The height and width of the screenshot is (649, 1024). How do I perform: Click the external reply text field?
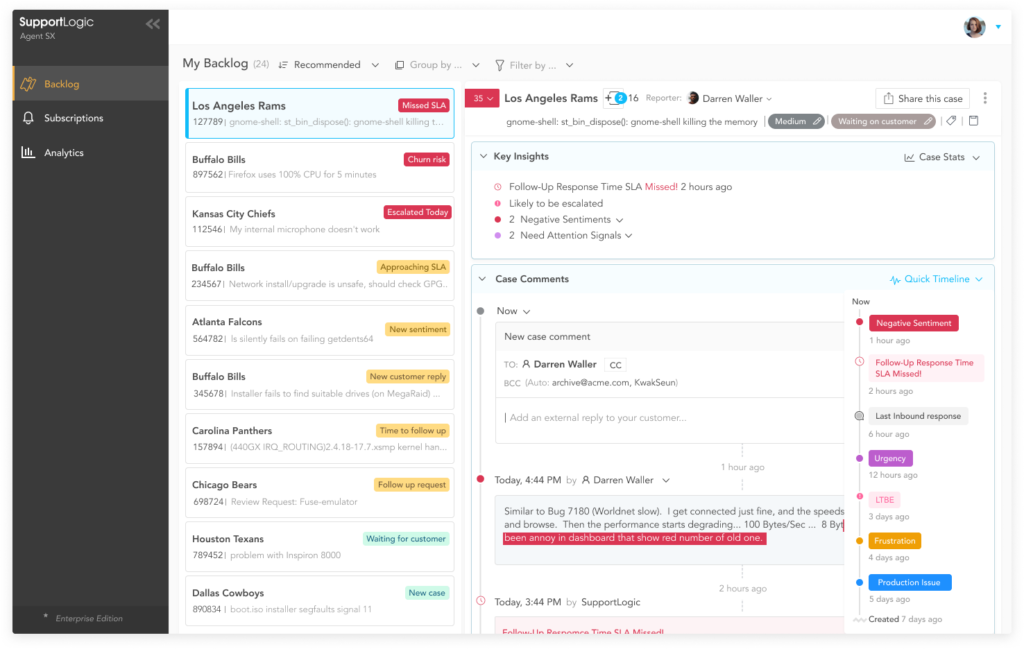click(x=669, y=418)
